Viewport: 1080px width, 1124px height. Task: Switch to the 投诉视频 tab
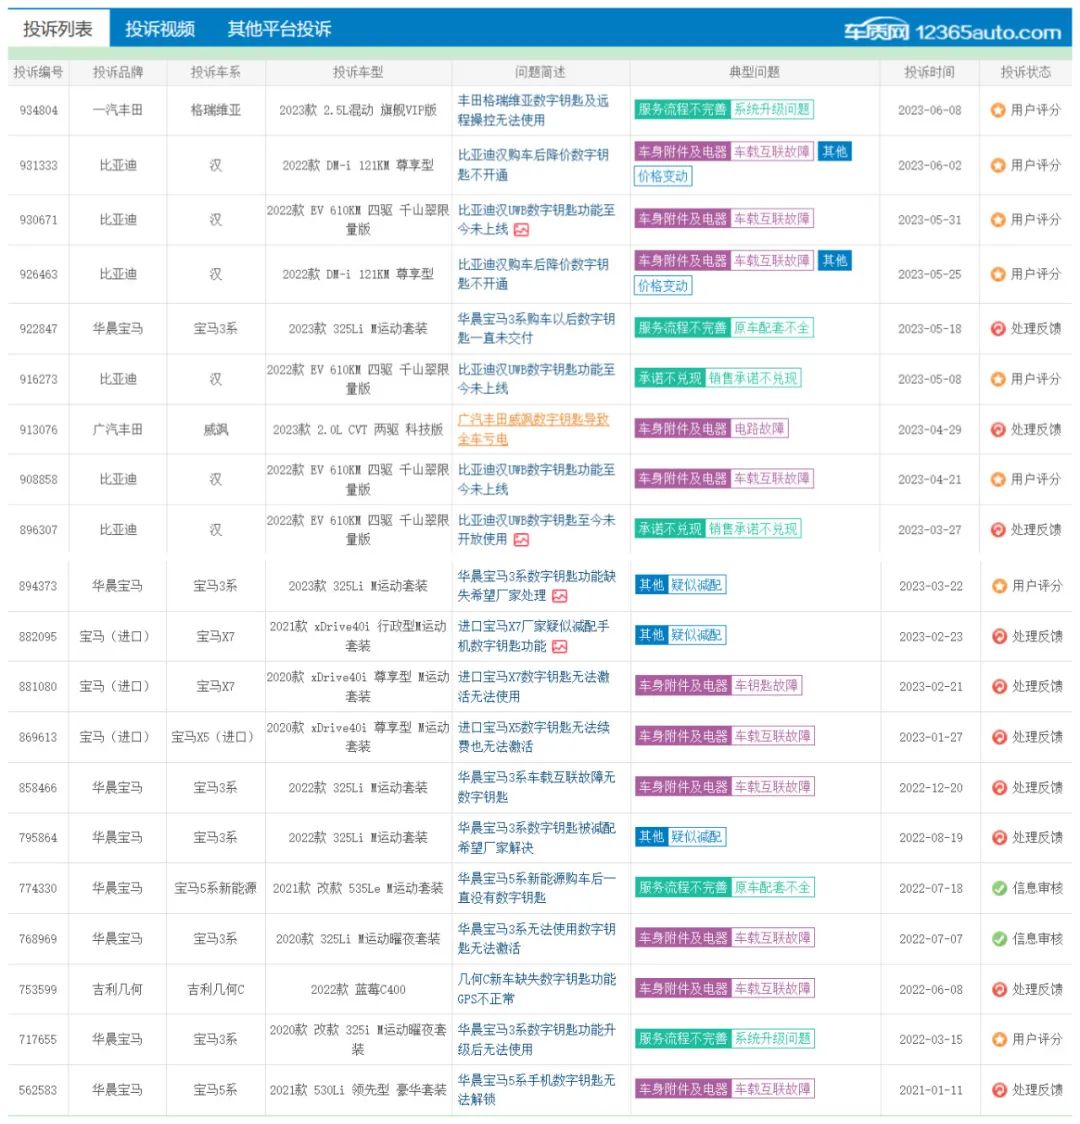tap(160, 29)
